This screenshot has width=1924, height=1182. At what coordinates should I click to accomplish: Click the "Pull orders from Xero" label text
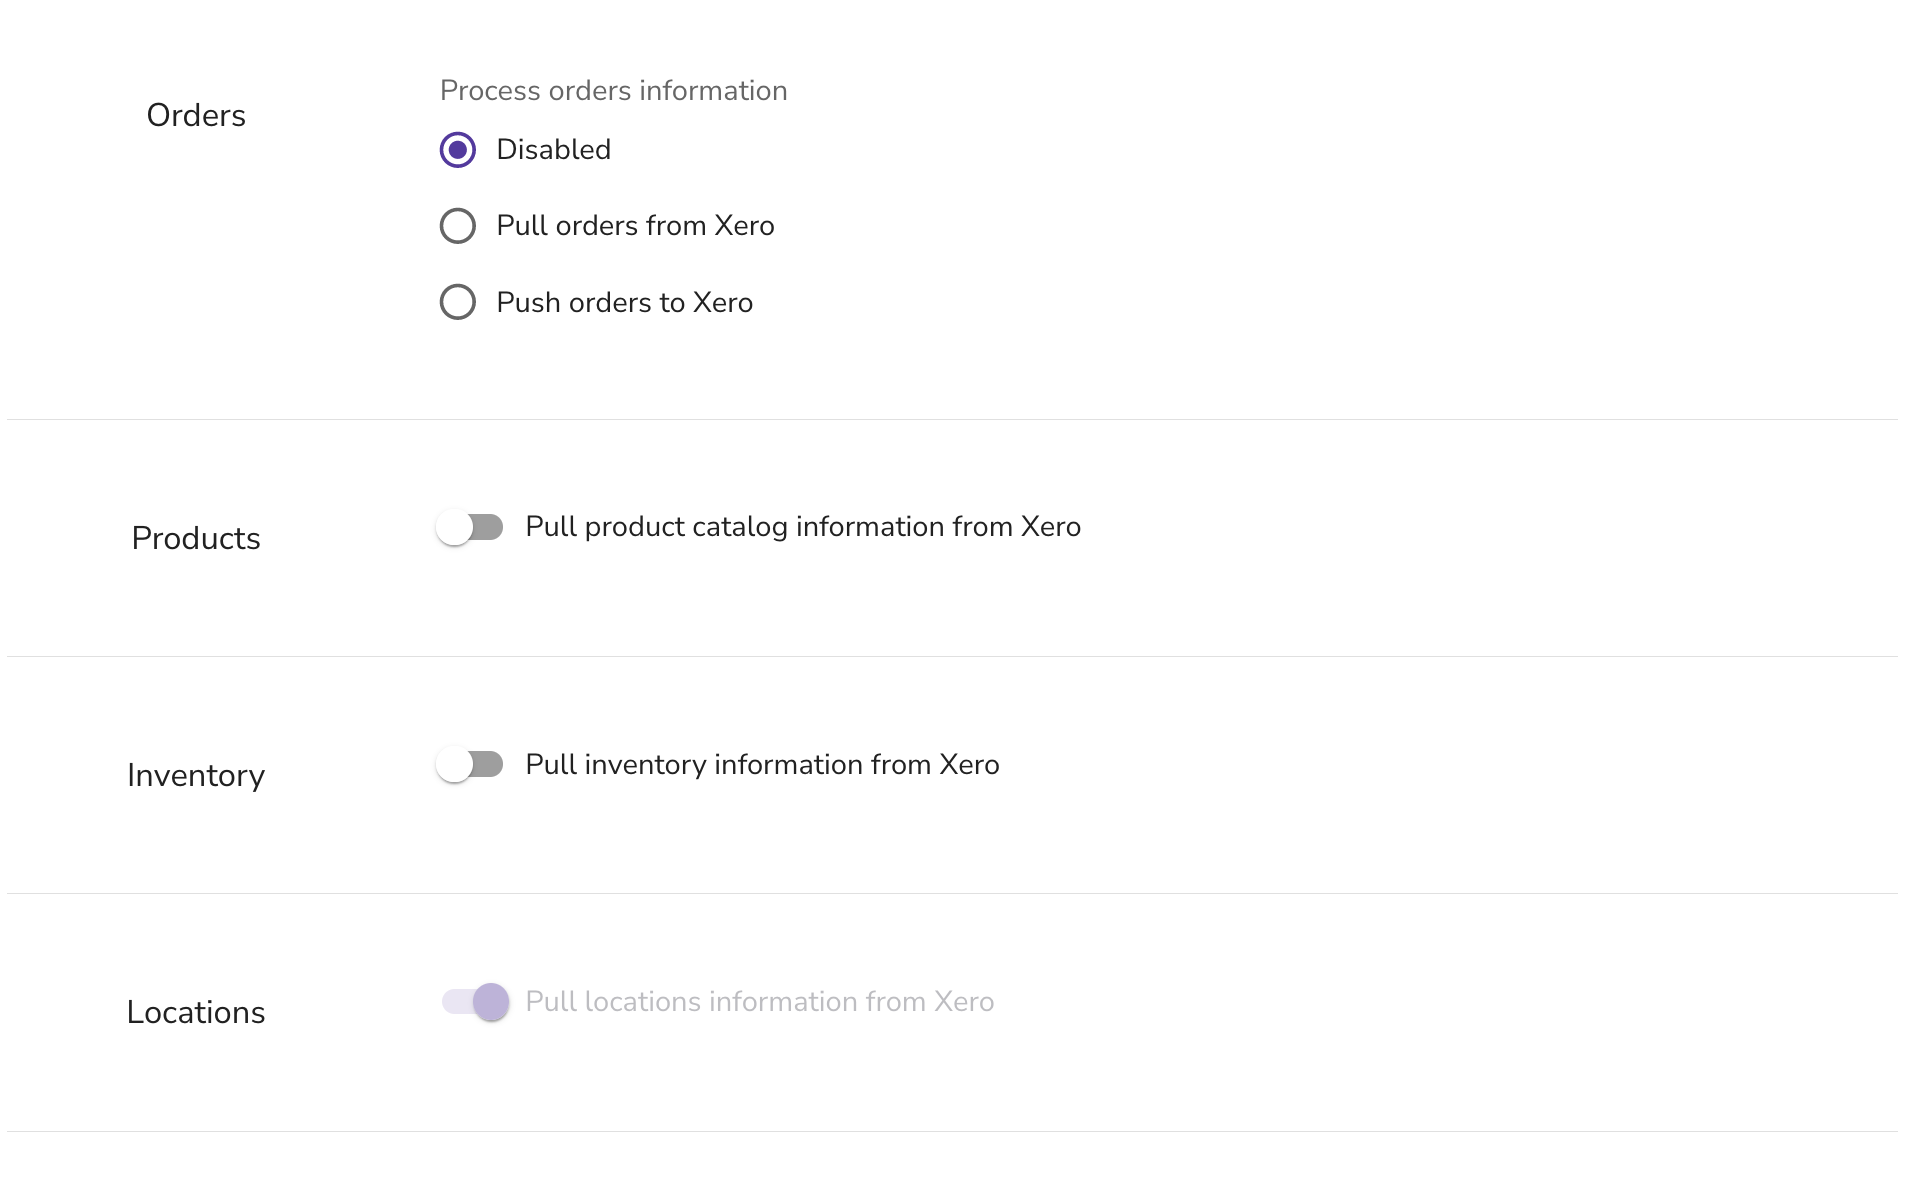635,226
